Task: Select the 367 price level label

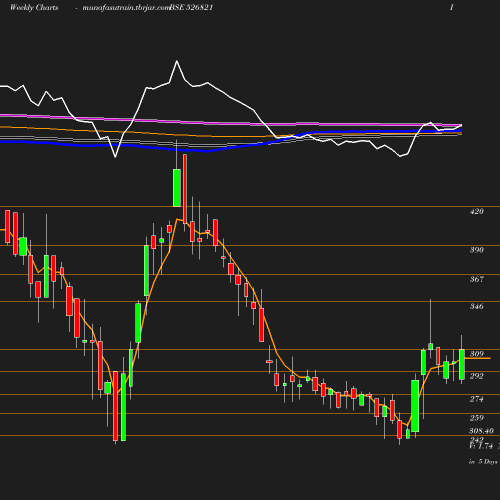Action: coord(477,279)
